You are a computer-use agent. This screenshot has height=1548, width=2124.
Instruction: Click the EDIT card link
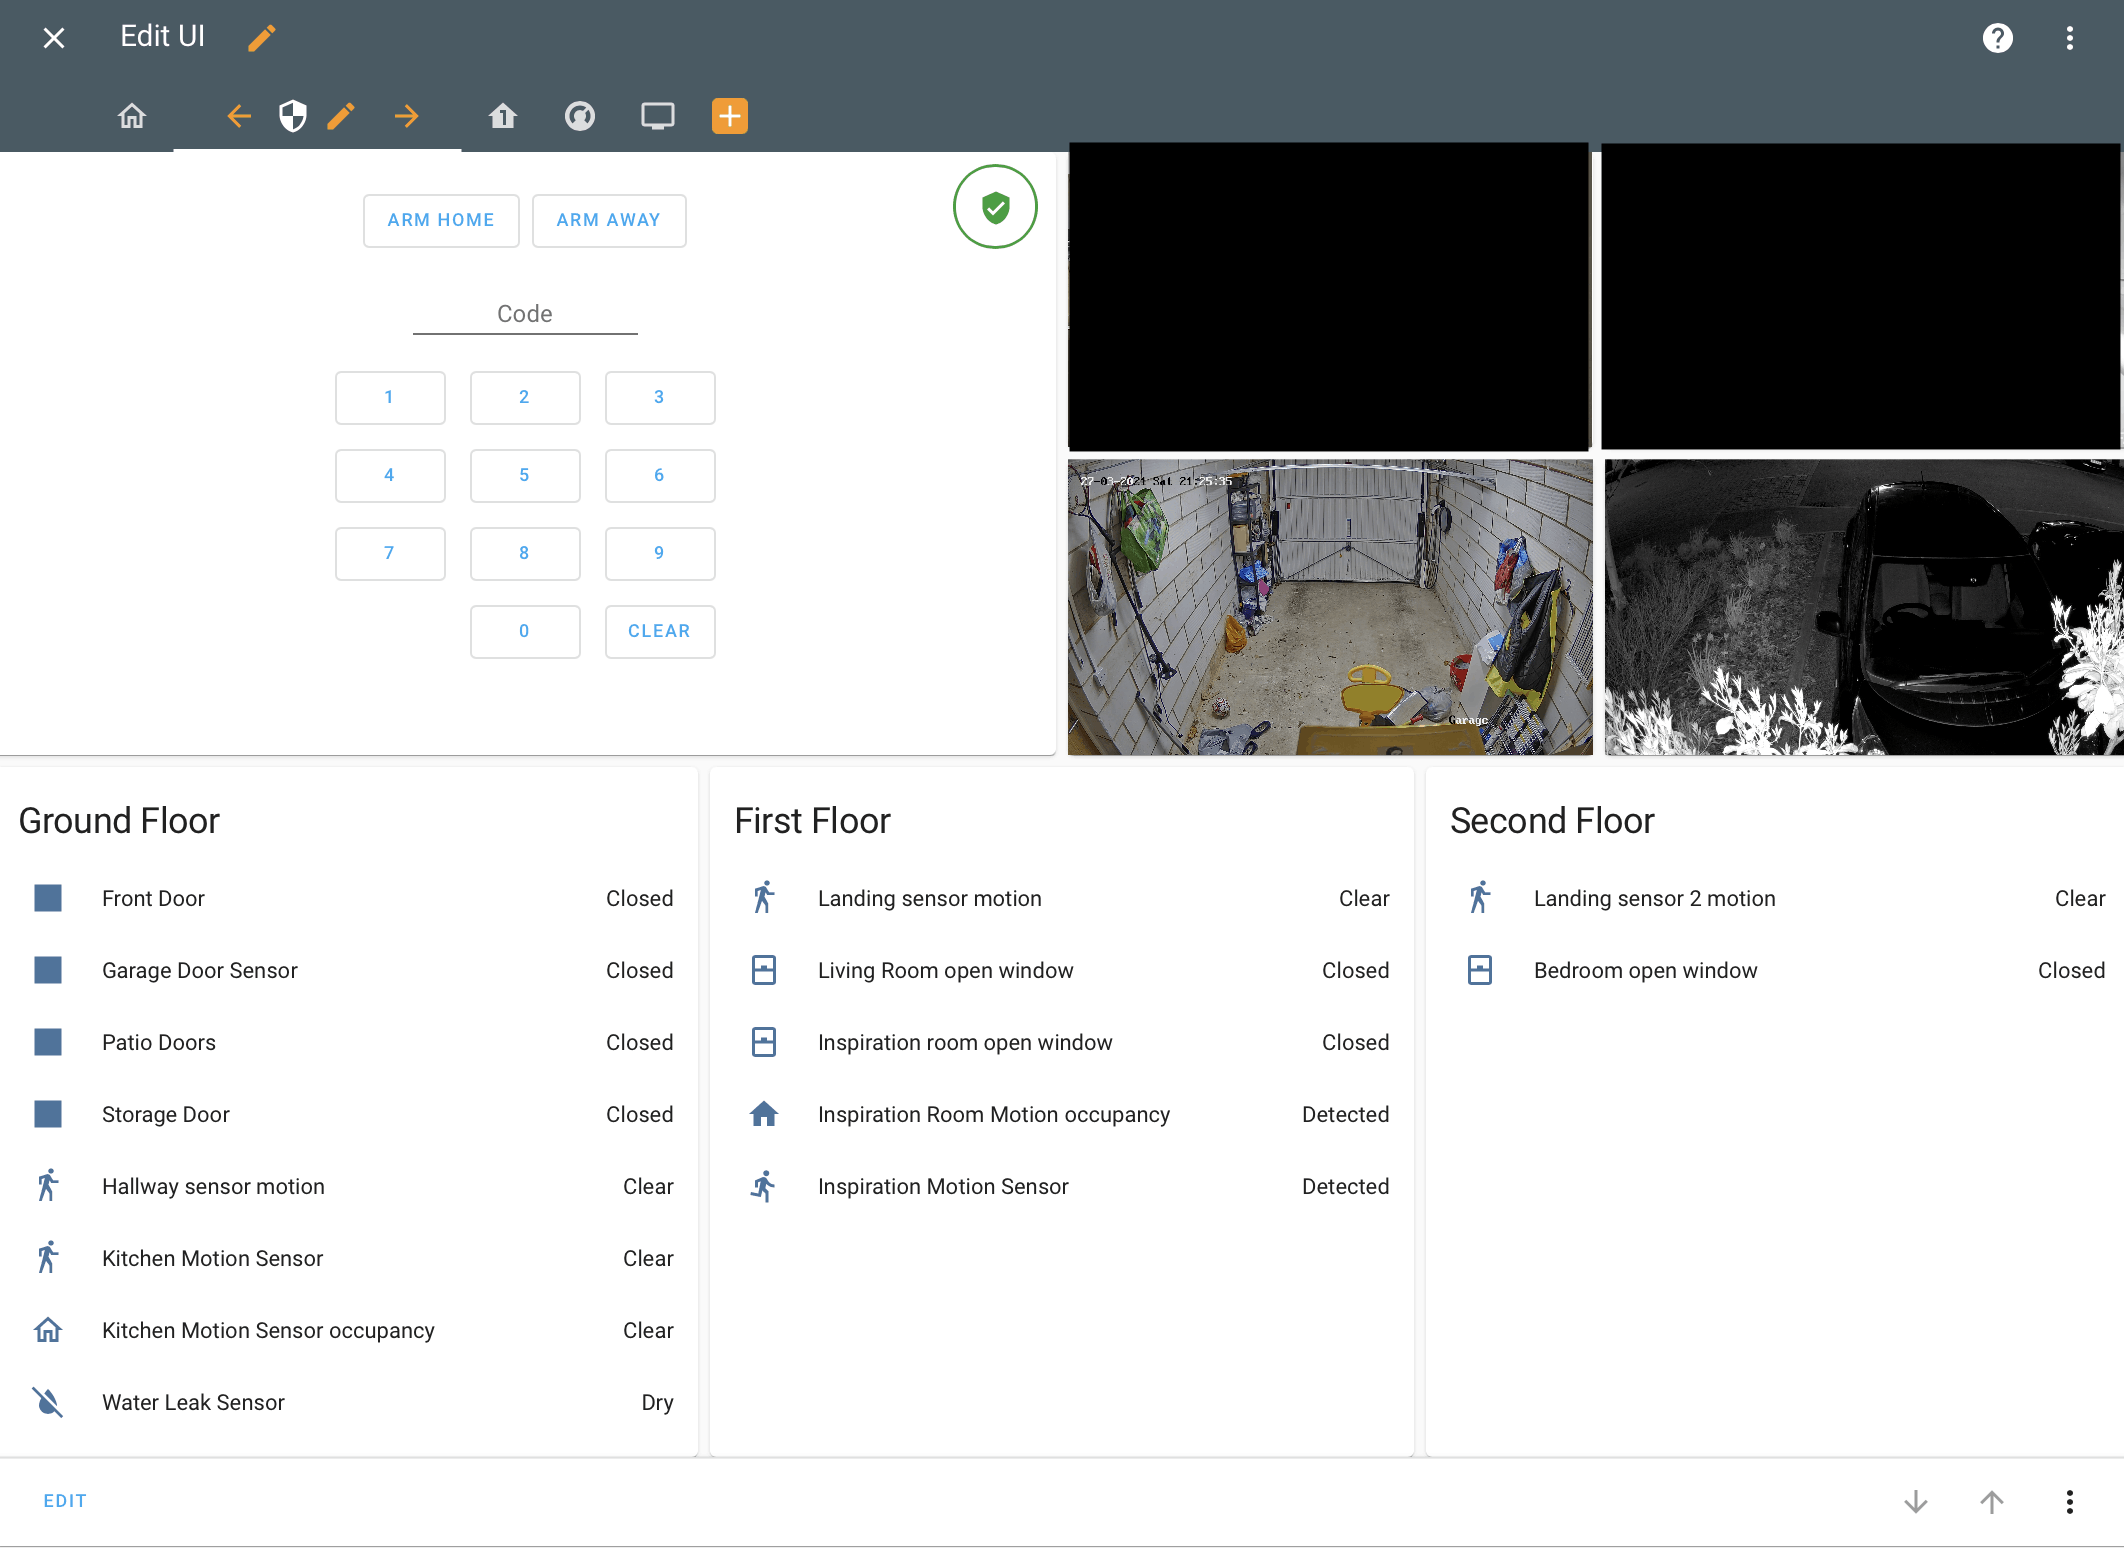(x=65, y=1501)
